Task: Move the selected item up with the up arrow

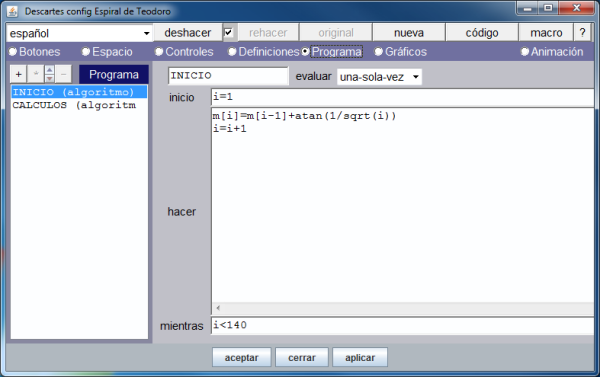Action: [x=49, y=70]
